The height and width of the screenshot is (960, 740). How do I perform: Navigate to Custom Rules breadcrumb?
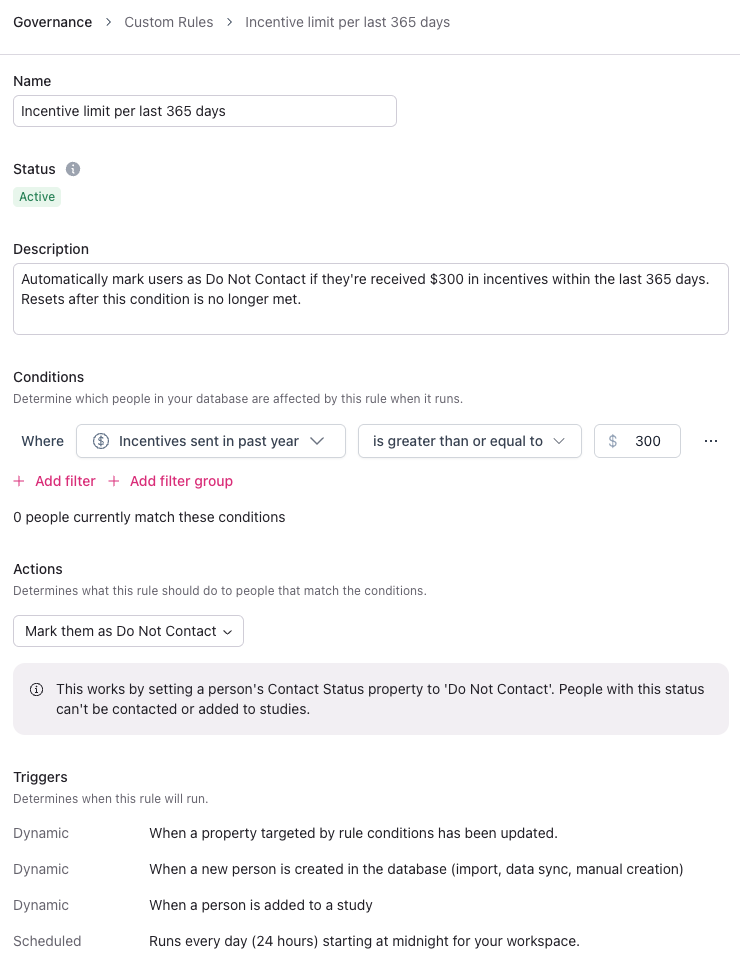[x=168, y=22]
